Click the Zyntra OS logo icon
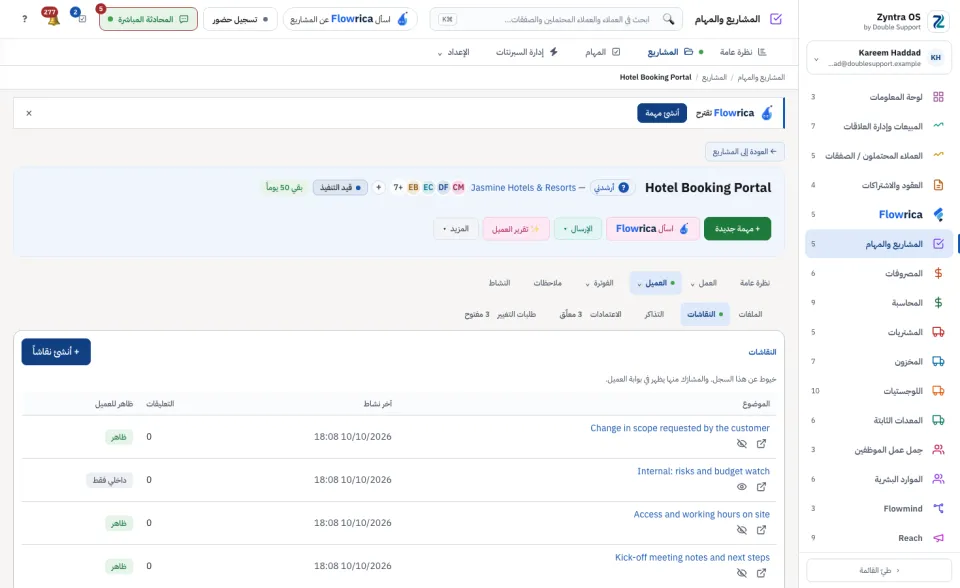Viewport: 960px width, 588px height. [x=938, y=21]
